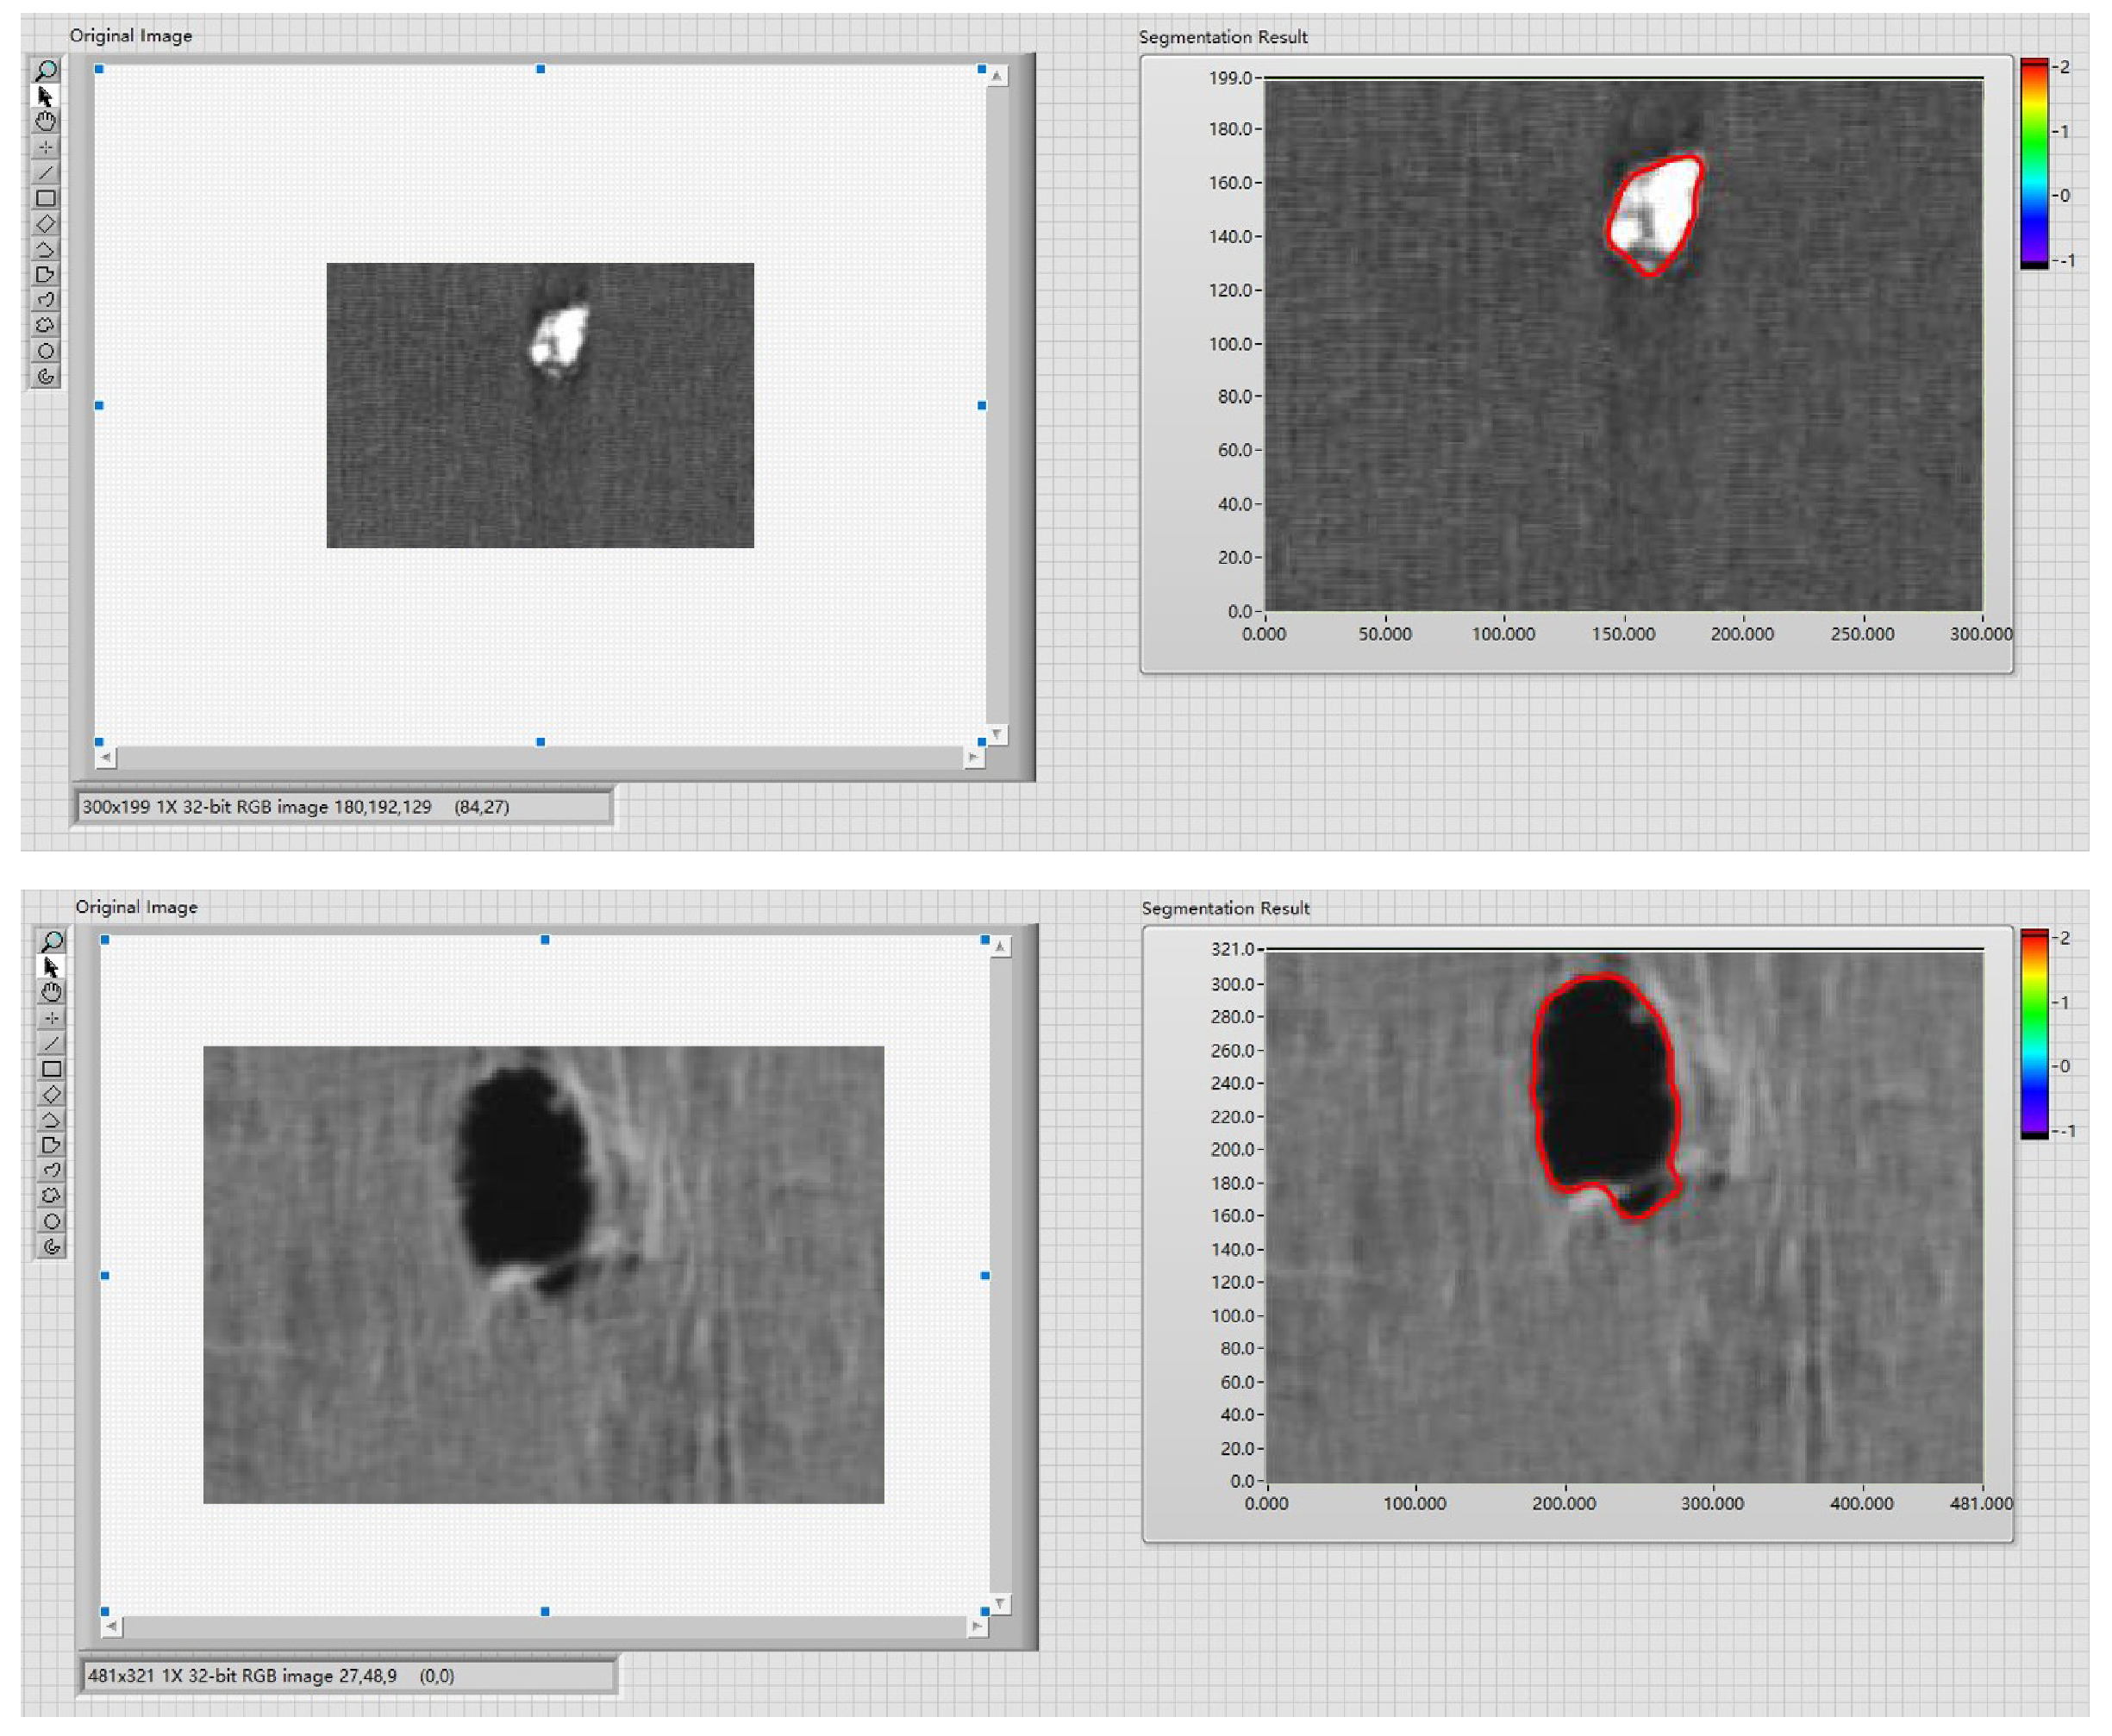Select the Zoom tool in the 481x321 image palette

pyautogui.click(x=52, y=941)
